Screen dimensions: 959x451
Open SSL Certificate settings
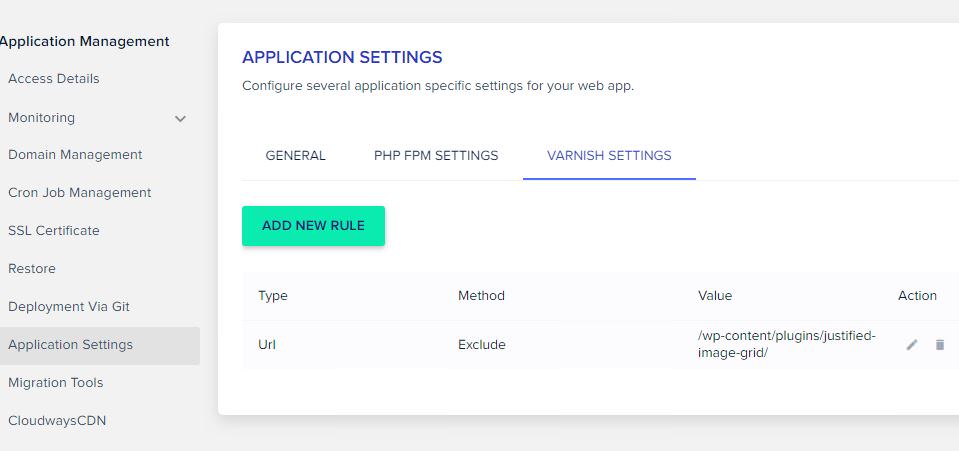point(54,231)
